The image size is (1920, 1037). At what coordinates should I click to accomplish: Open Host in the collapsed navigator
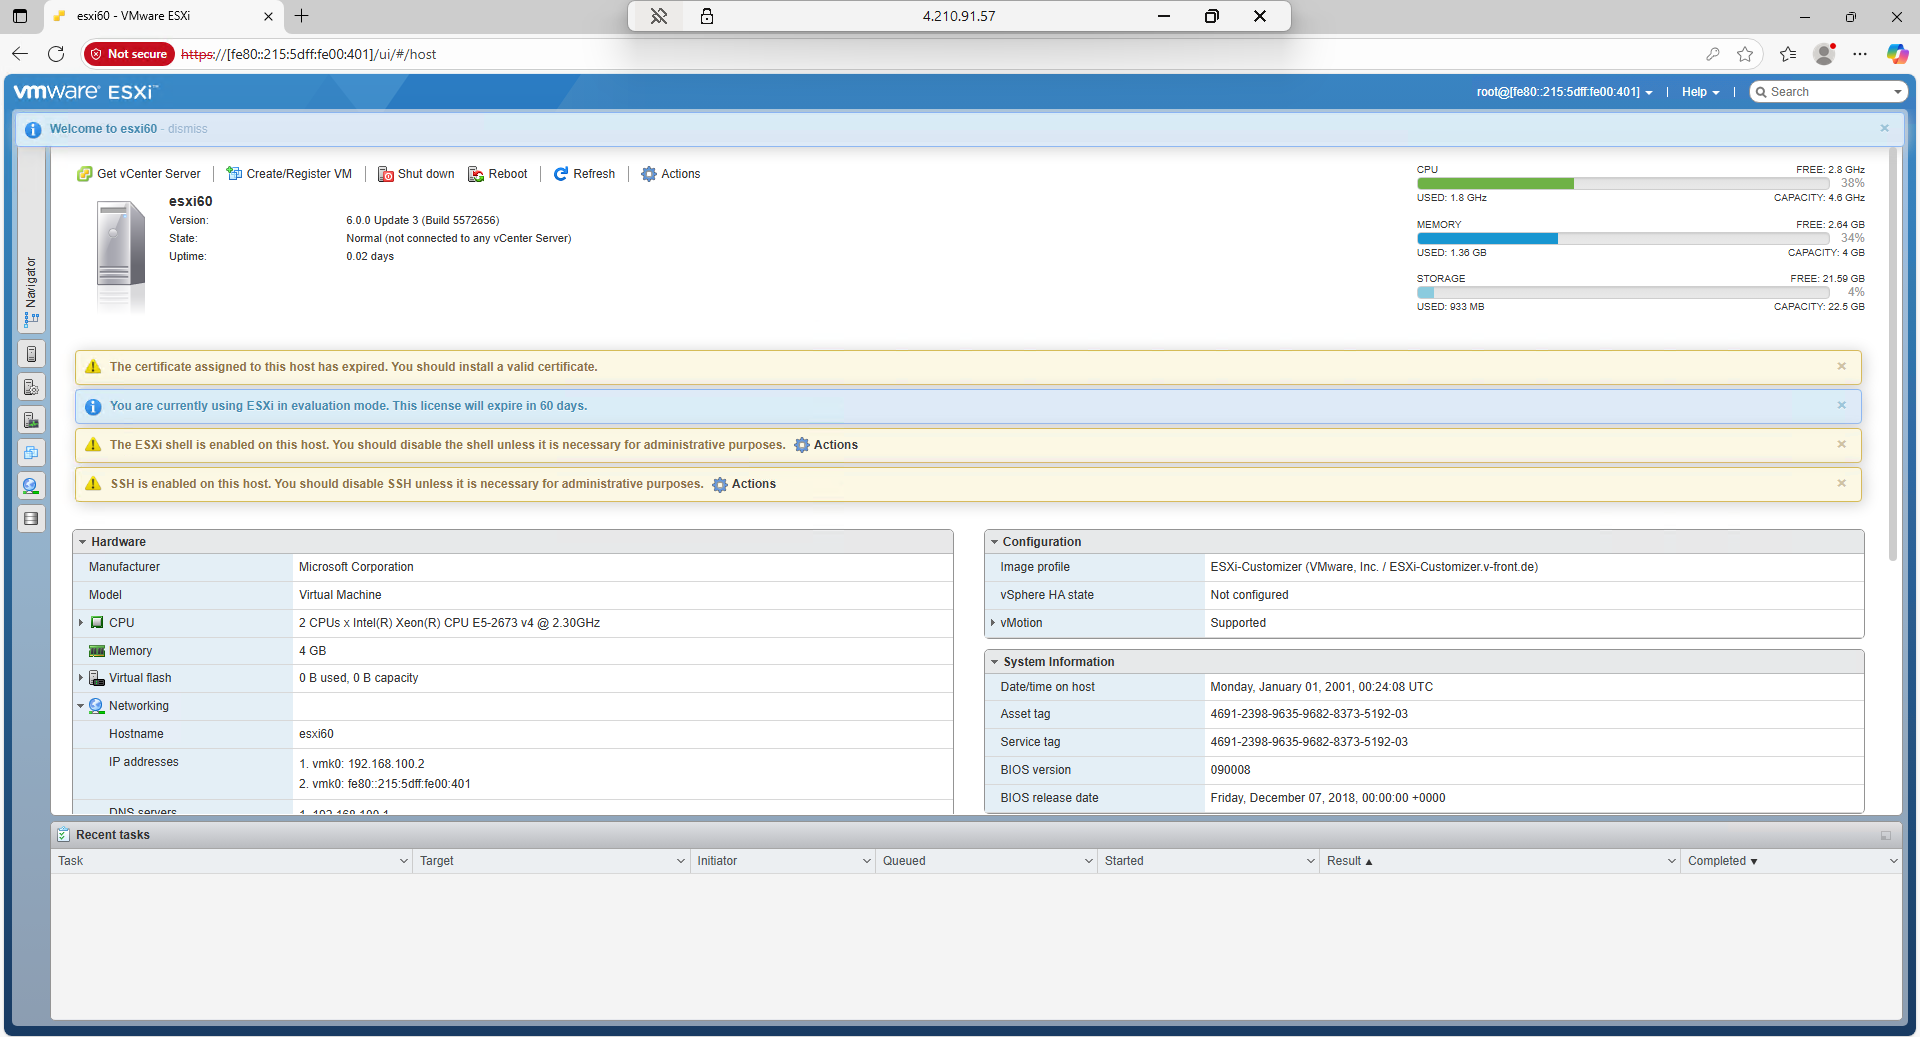31,354
